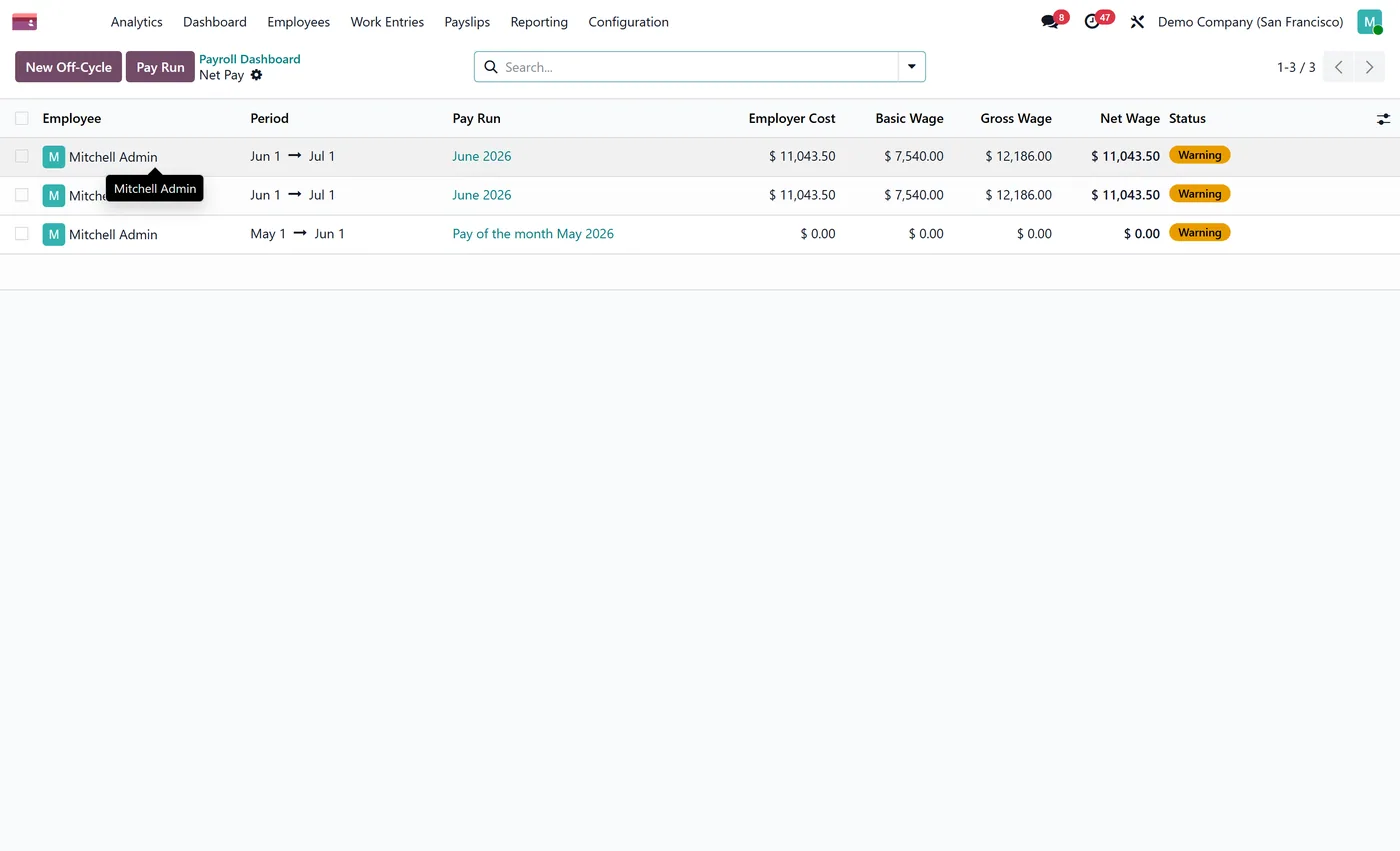The image size is (1400, 851).
Task: Open Pay of the month May 2026 link
Action: point(533,234)
